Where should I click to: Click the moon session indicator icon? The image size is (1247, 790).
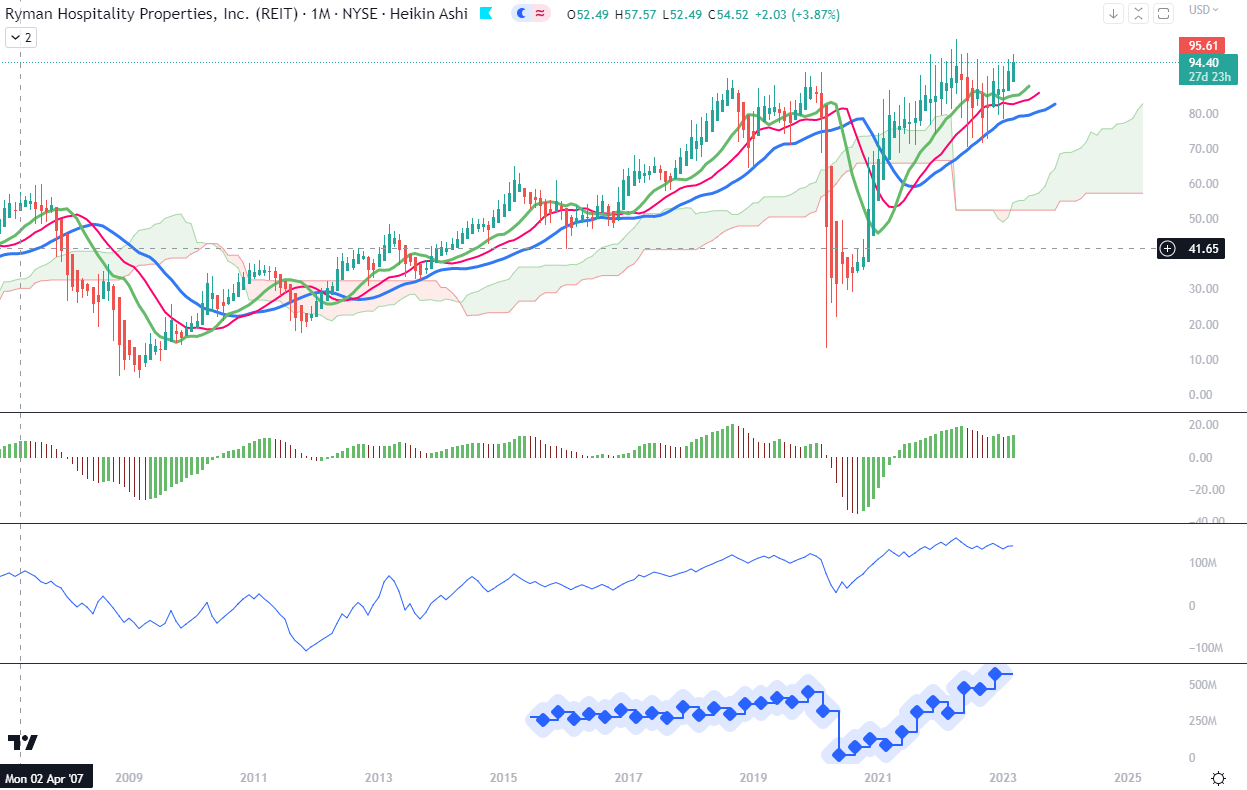point(523,14)
